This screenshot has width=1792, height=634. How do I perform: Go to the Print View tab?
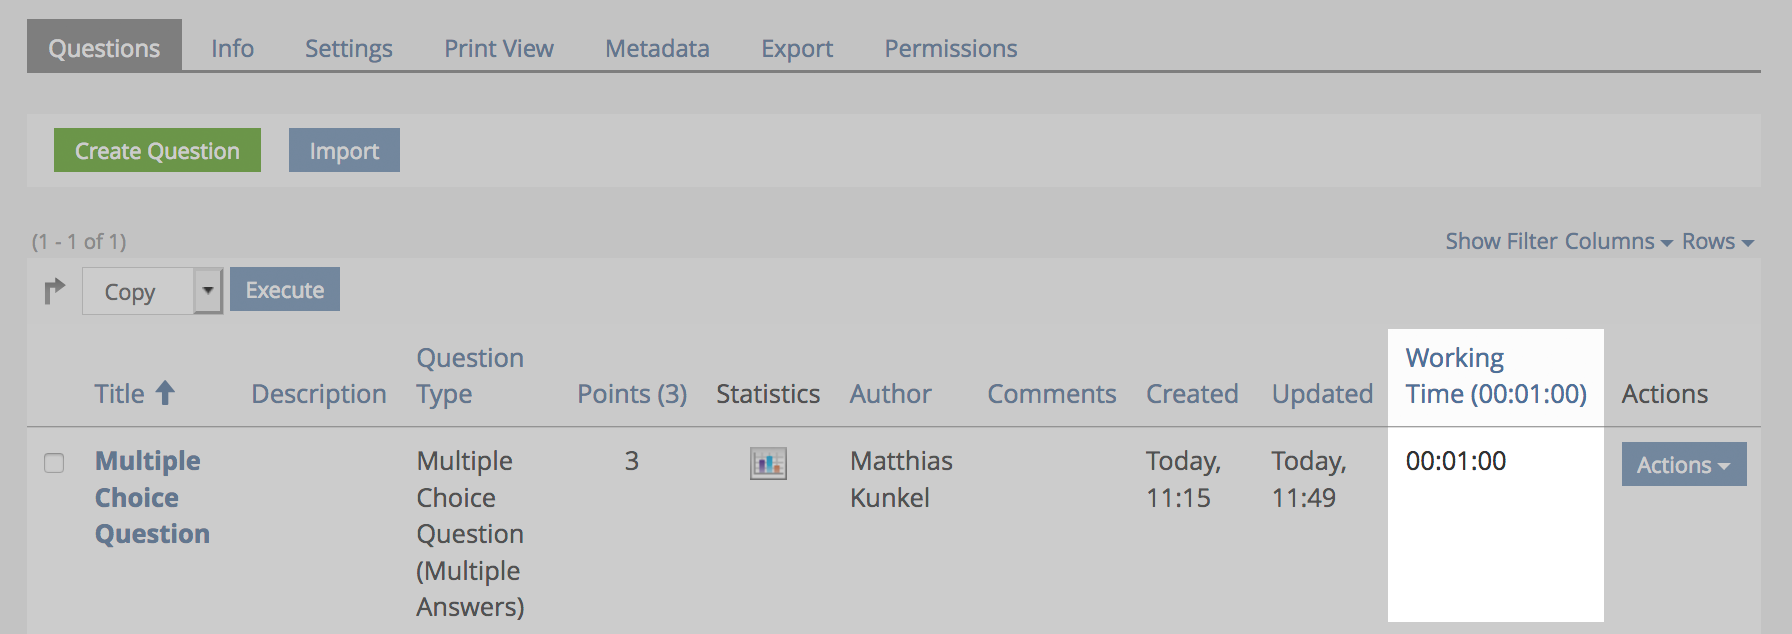[499, 48]
